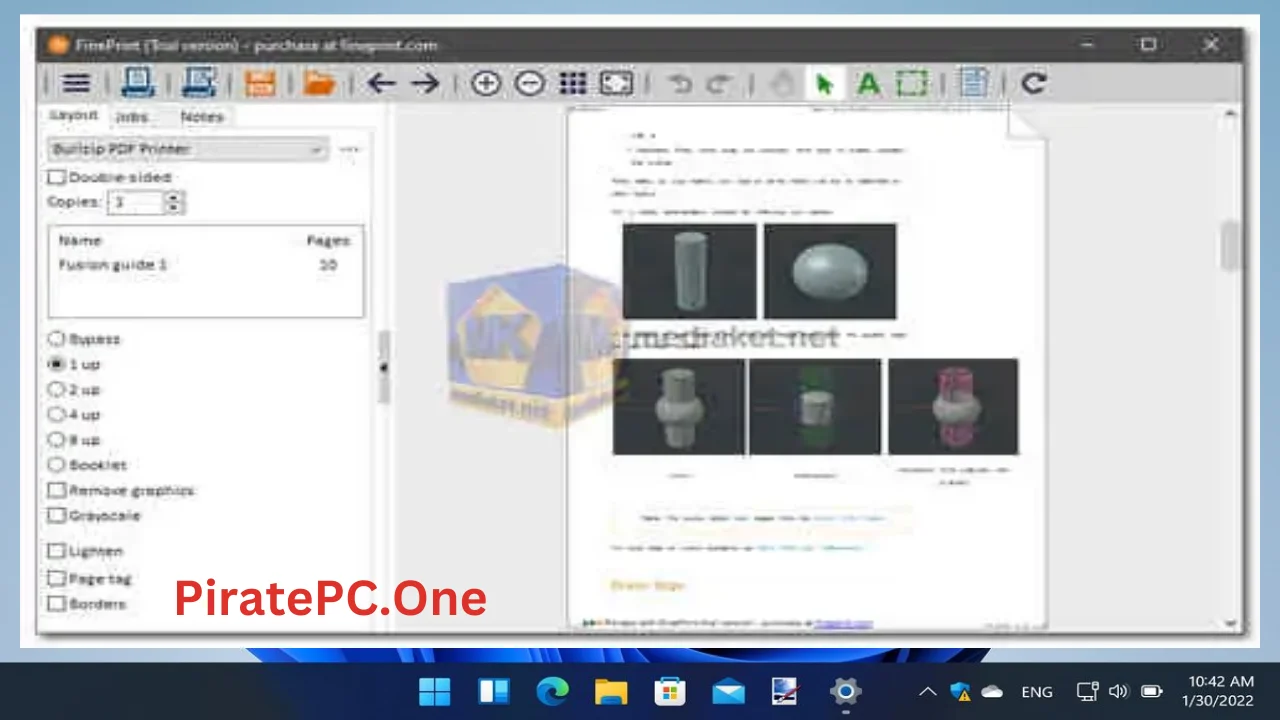The width and height of the screenshot is (1280, 720).
Task: Switch to the Jobs tab
Action: coord(131,117)
